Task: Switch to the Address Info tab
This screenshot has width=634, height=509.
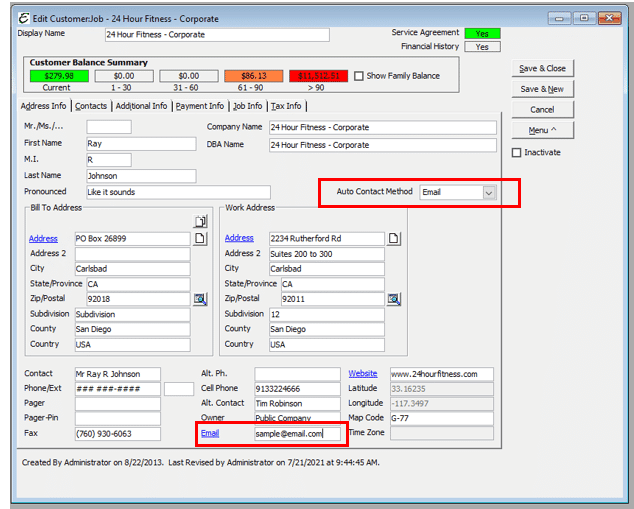Action: point(44,106)
